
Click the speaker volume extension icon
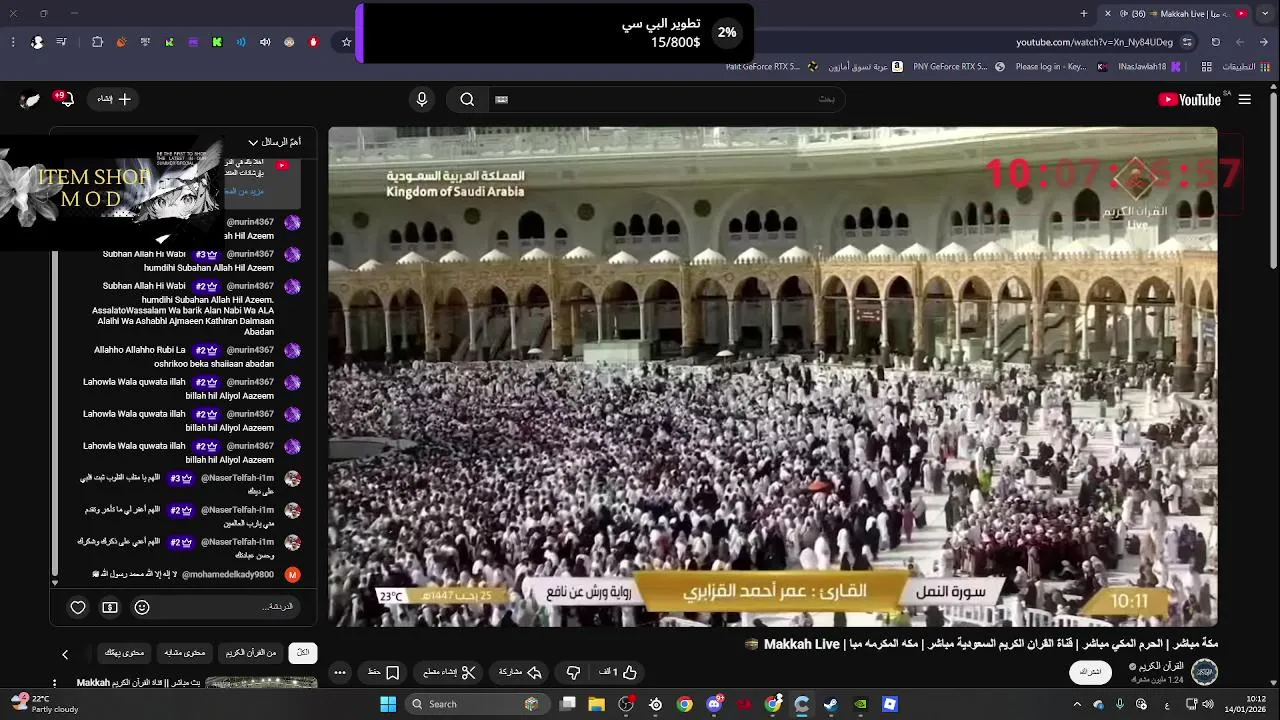pos(265,42)
